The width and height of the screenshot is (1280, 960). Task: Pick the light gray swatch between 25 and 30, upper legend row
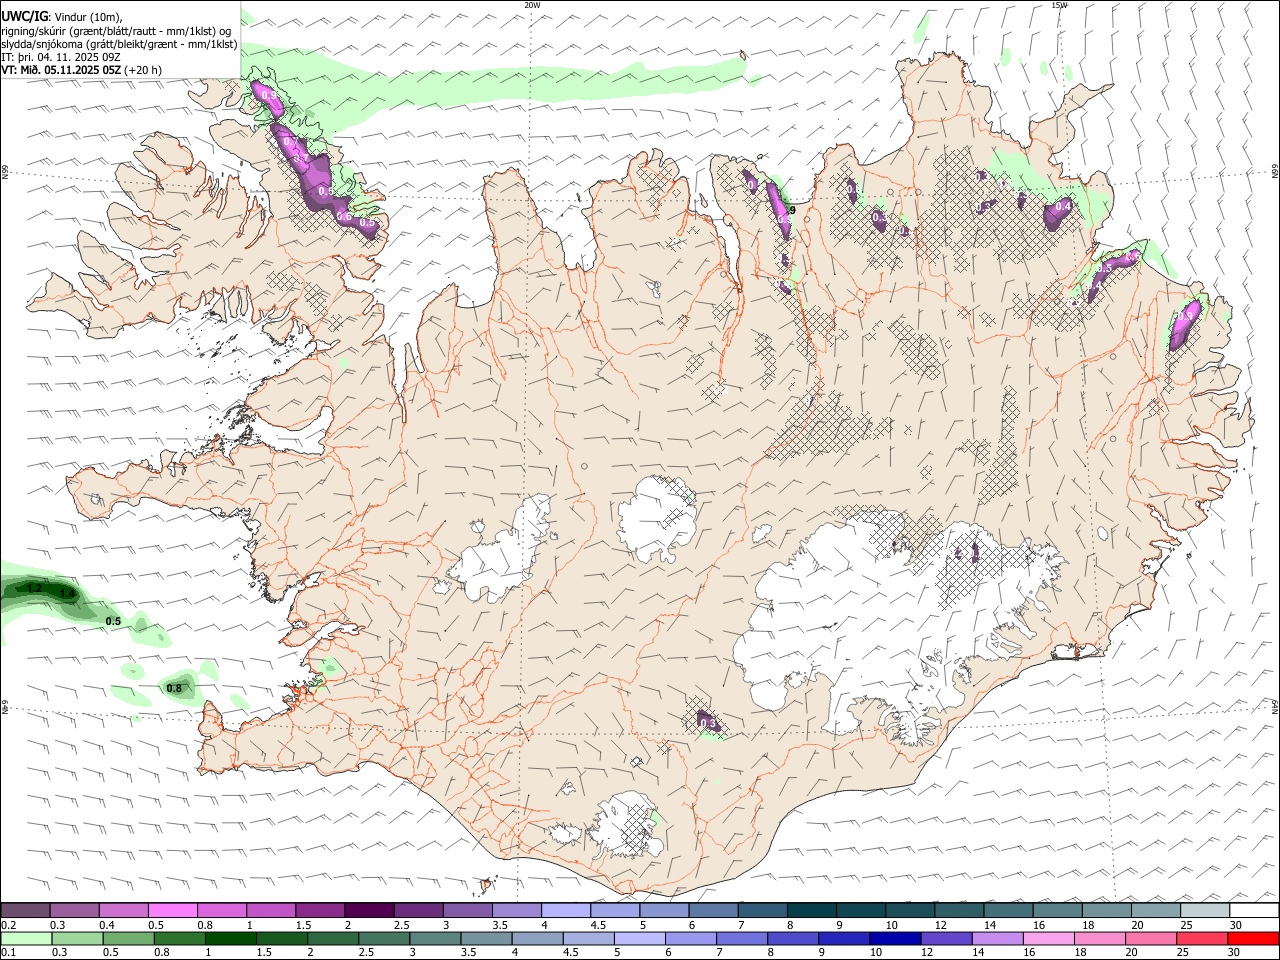1204,910
